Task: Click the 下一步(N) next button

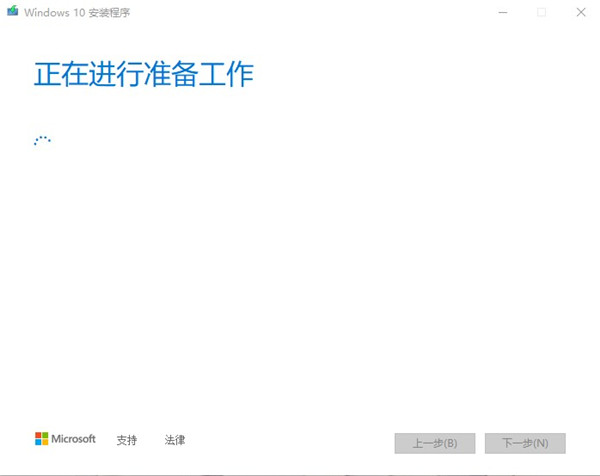Action: (x=525, y=443)
